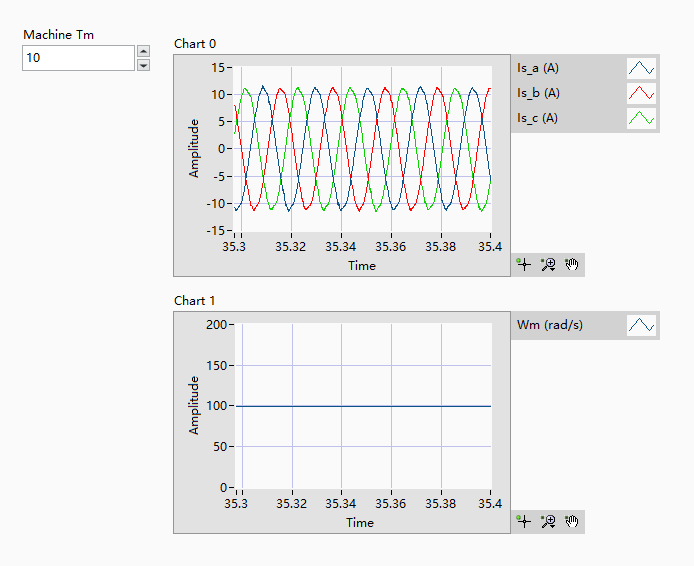Click the Amplitude axis label of Chart 0
The image size is (694, 566).
194,149
